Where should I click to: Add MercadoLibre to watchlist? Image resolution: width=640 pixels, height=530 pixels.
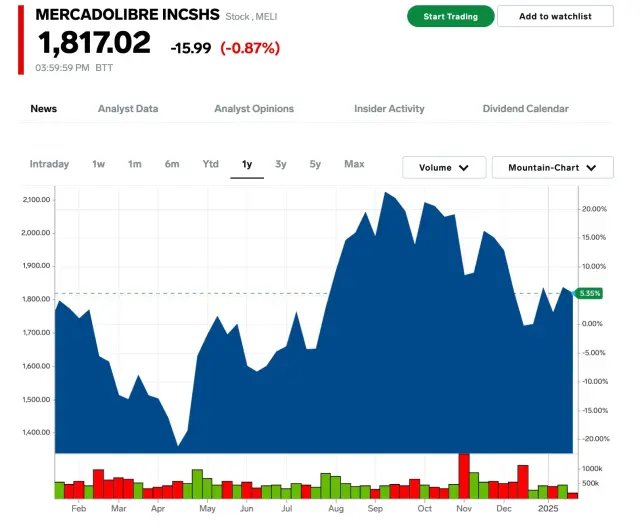(x=555, y=16)
